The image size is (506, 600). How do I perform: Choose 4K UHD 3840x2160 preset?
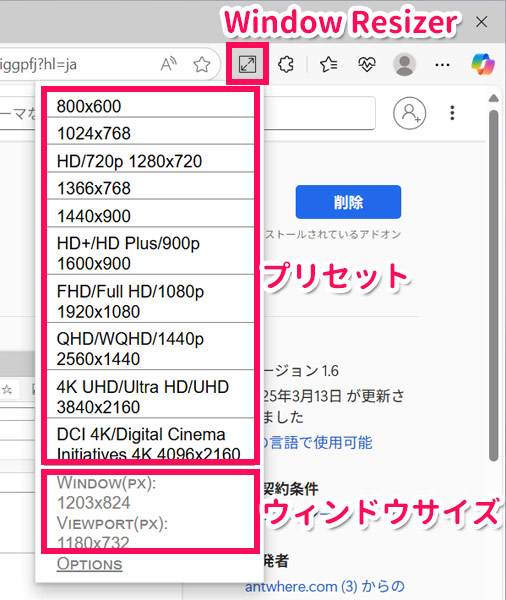(150, 396)
